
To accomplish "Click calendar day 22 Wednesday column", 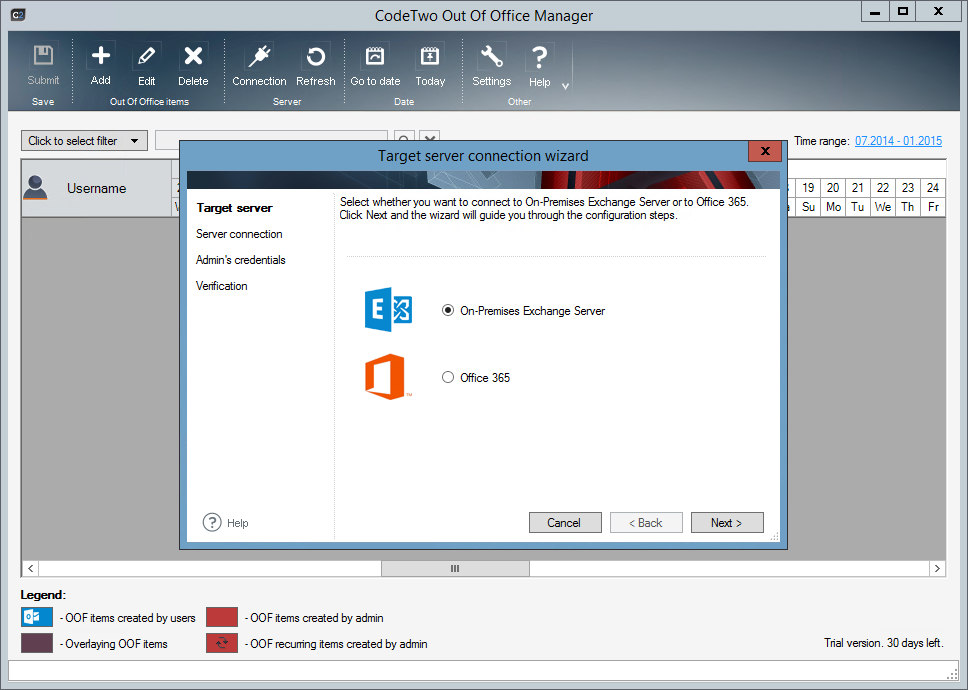I will [x=883, y=197].
